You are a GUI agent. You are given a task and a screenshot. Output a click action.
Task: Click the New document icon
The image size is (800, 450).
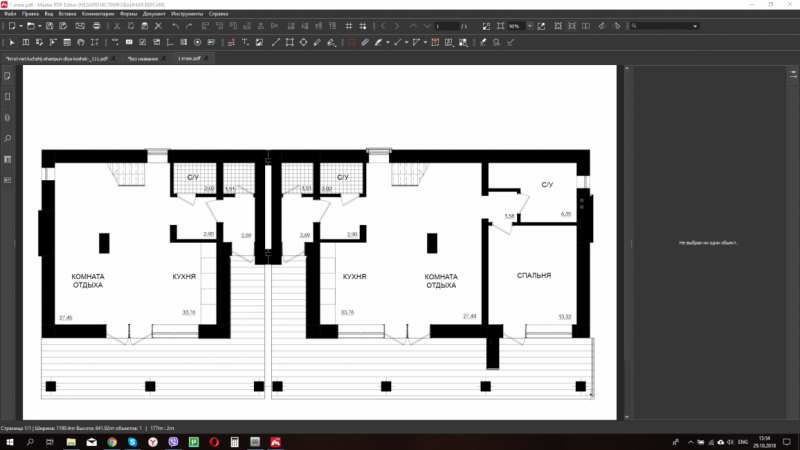pyautogui.click(x=12, y=26)
